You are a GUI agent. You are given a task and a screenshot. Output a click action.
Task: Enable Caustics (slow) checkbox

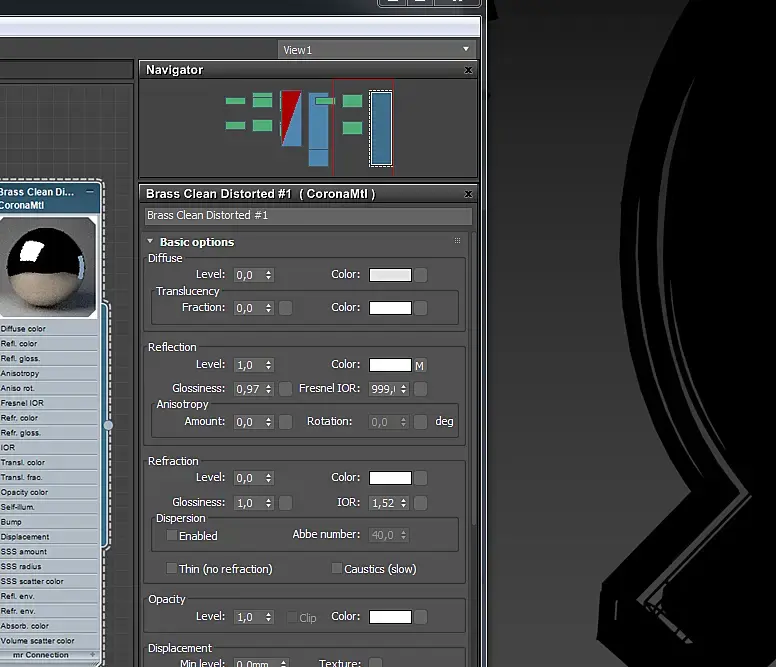click(x=337, y=568)
